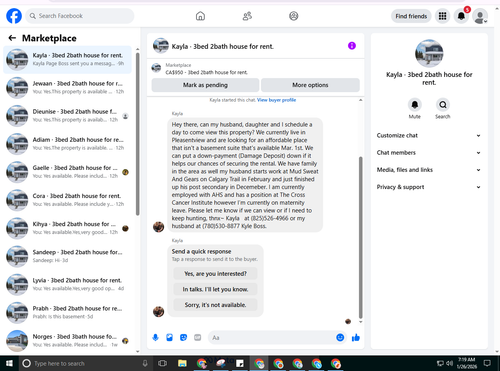
Task: Open the Lyvia conversation
Action: (x=67, y=284)
